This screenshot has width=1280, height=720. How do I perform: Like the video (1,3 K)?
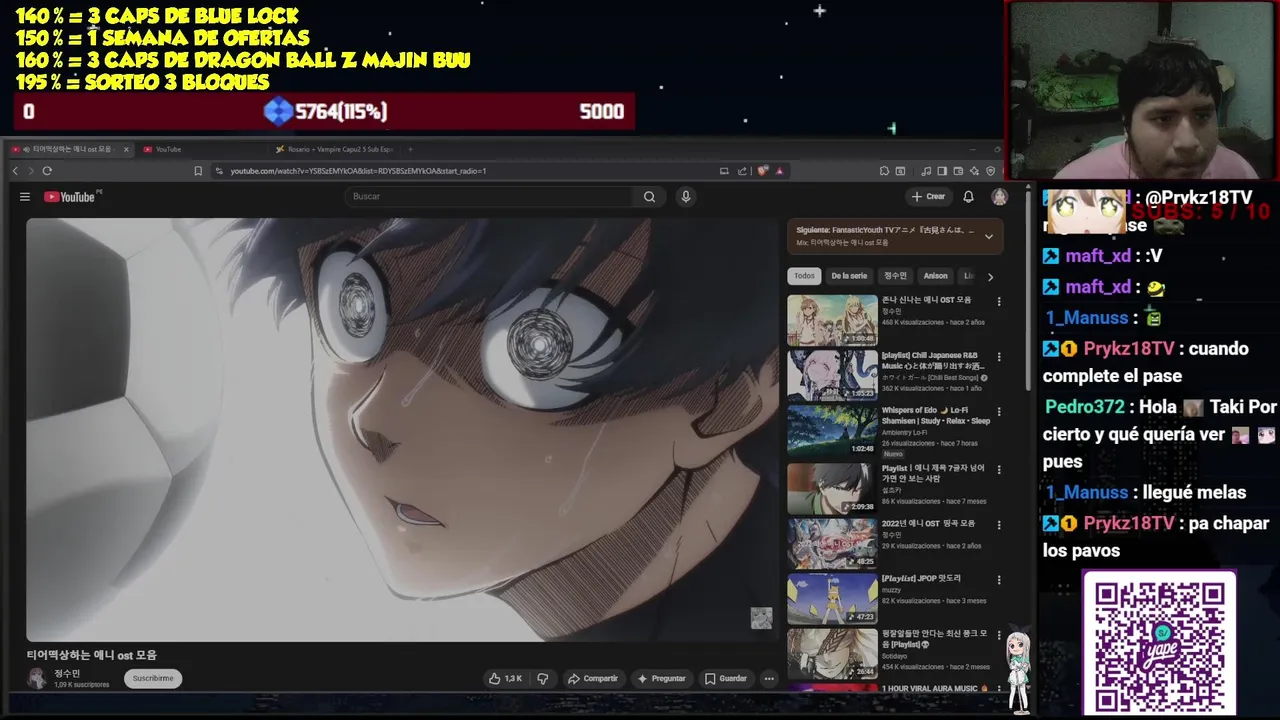[x=505, y=678]
